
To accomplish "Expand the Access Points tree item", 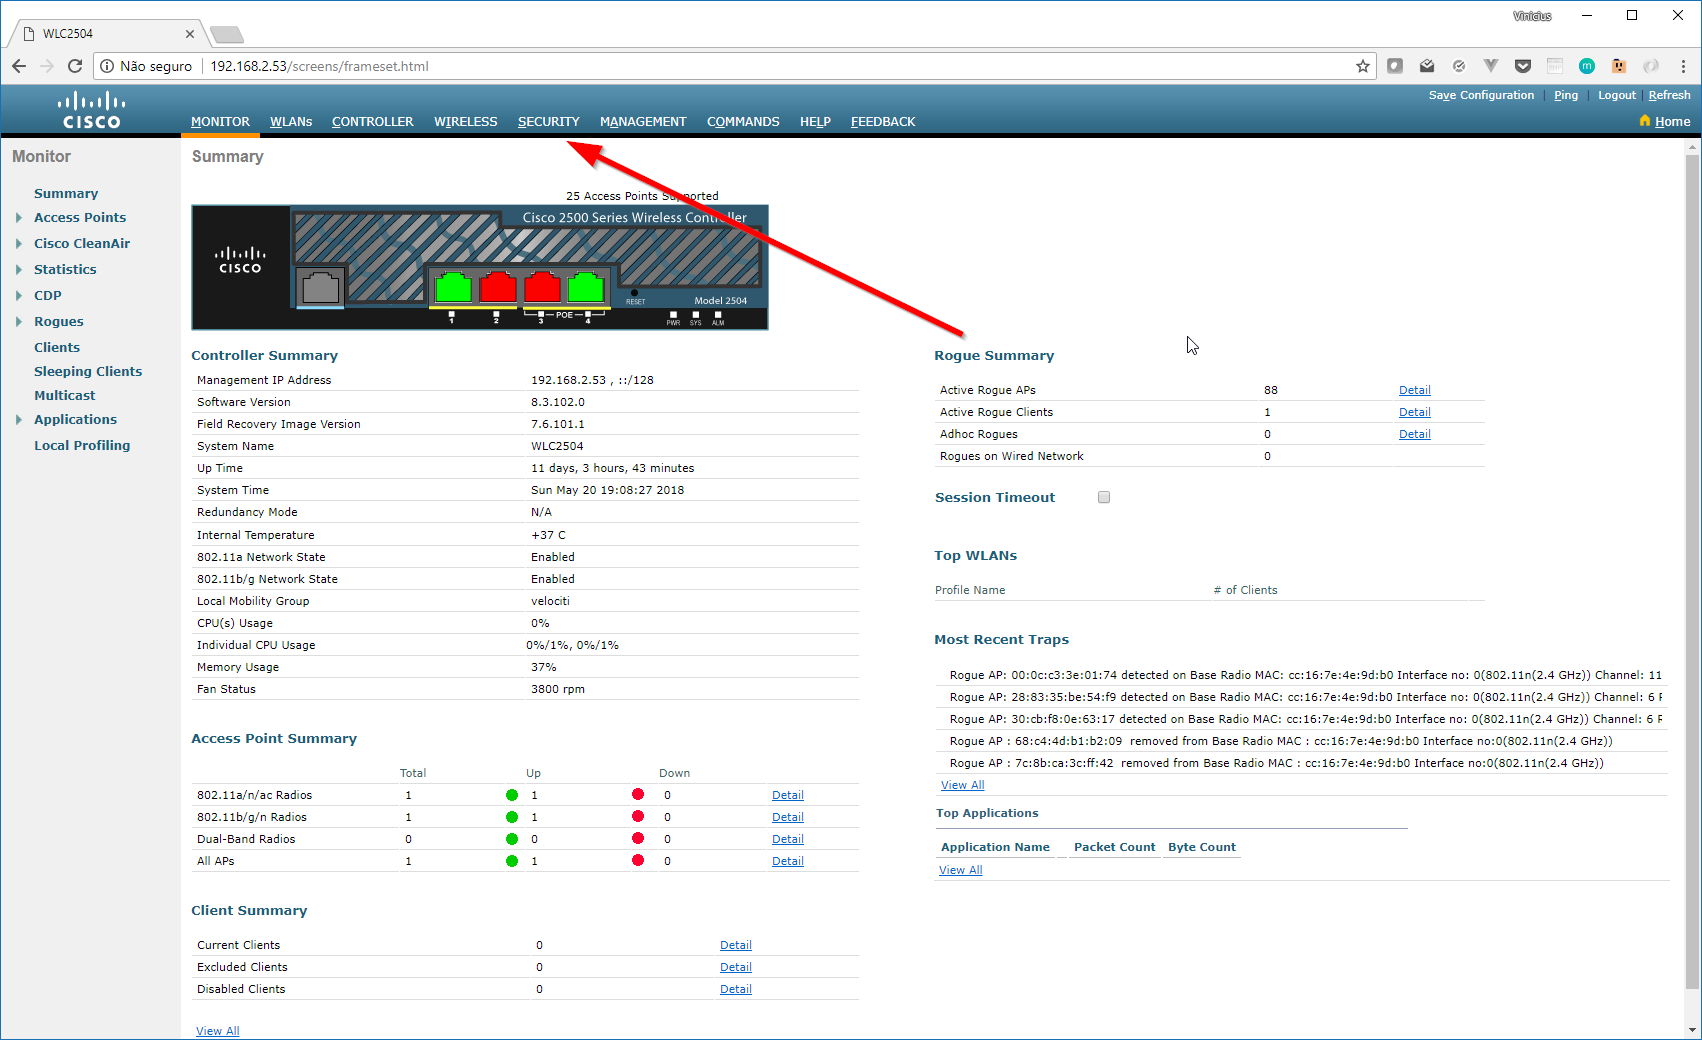I will [18, 217].
